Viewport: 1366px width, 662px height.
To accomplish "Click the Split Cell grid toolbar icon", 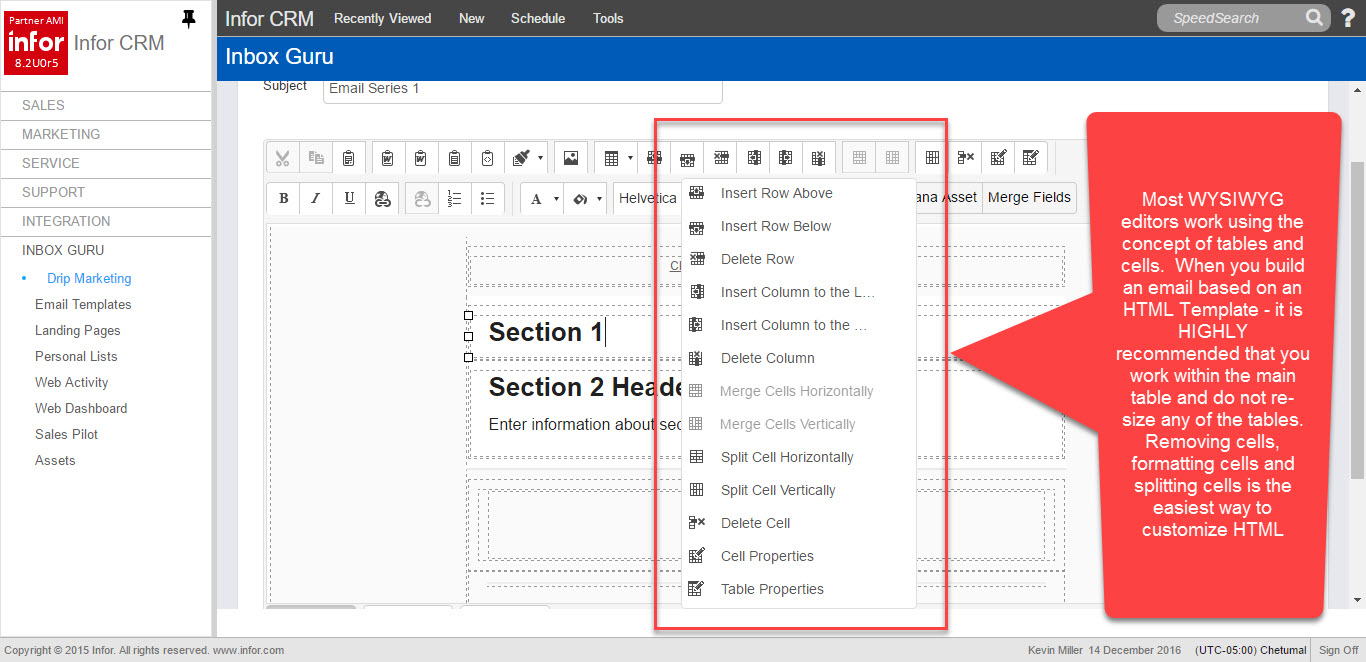I will pos(932,158).
